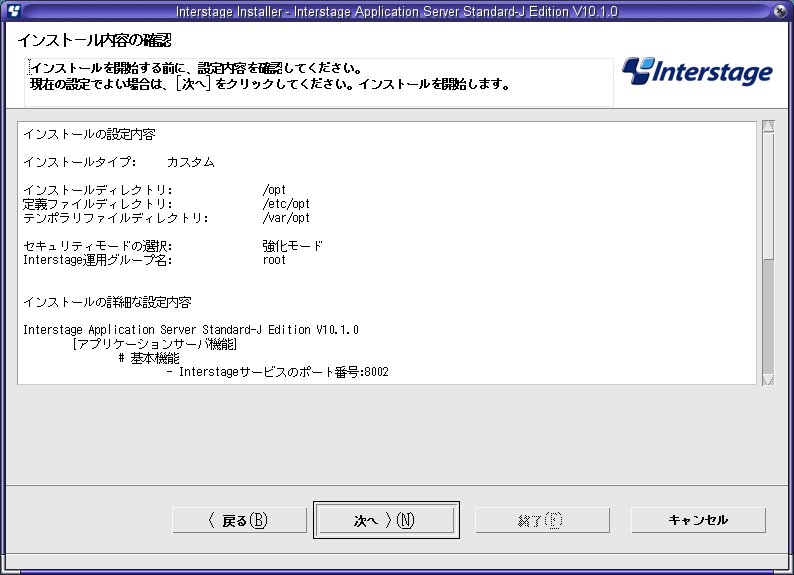Click the lower scrollbar track area
Screen dimensions: 794x575
pyautogui.click(x=768, y=316)
